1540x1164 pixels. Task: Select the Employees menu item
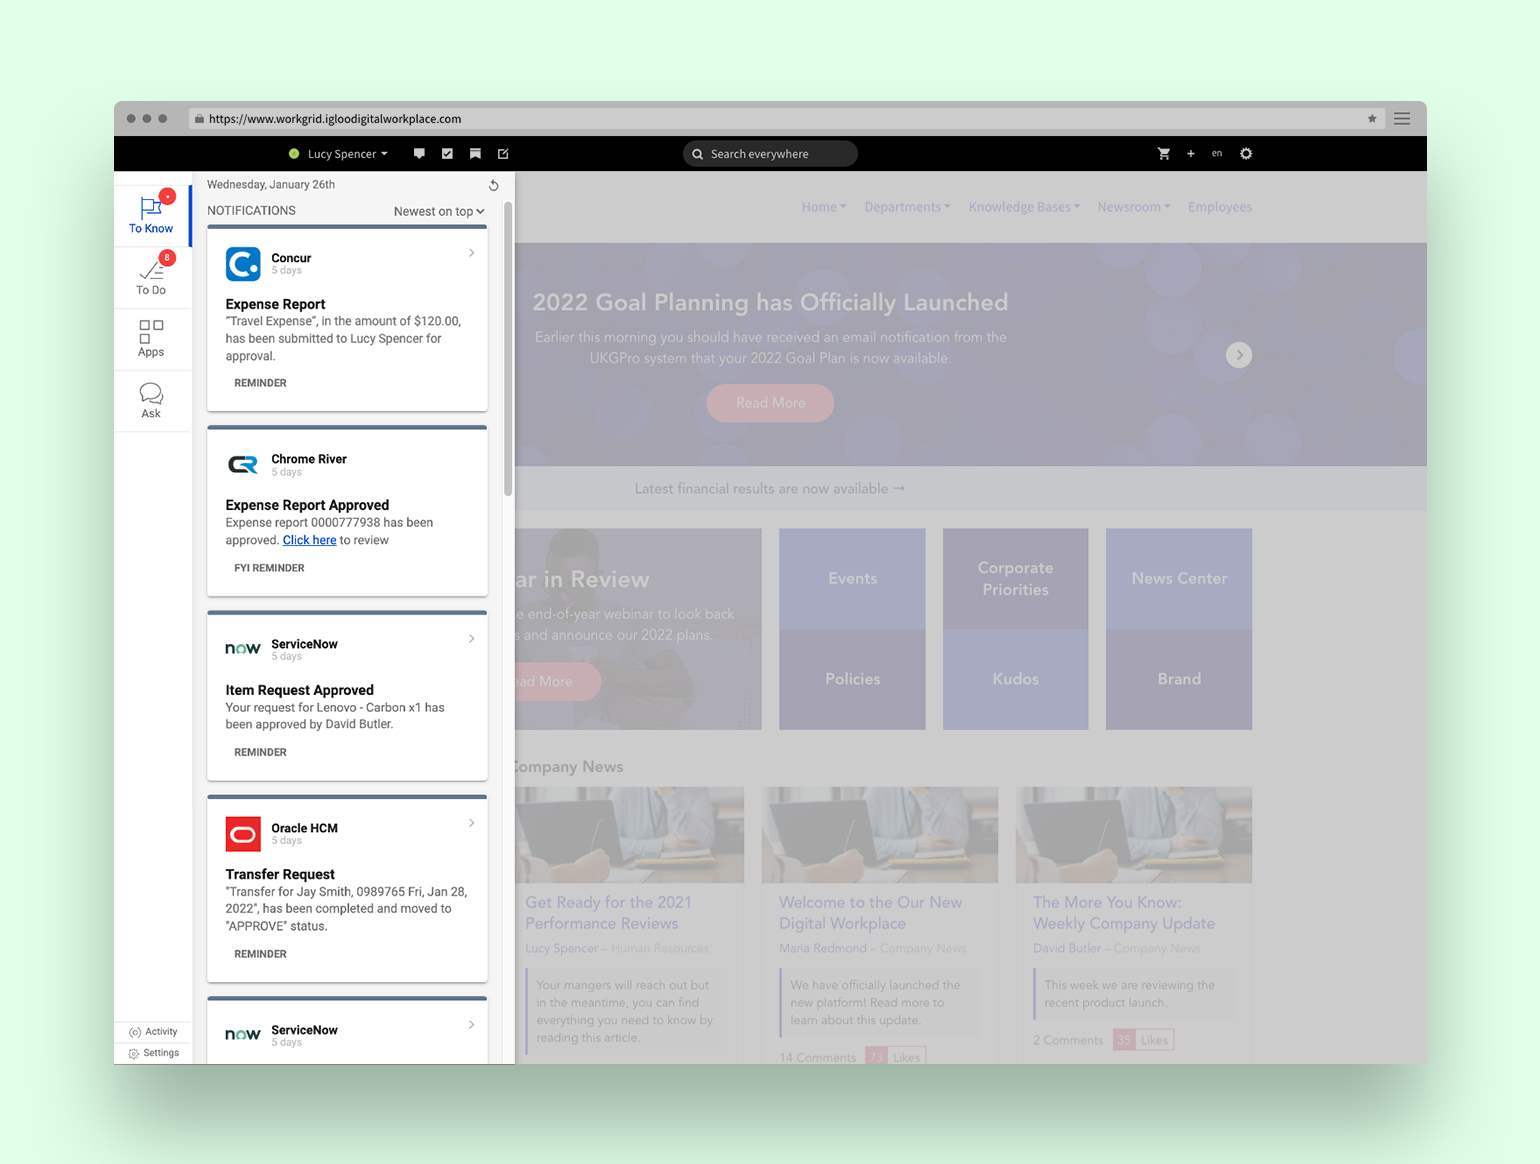[x=1219, y=207]
